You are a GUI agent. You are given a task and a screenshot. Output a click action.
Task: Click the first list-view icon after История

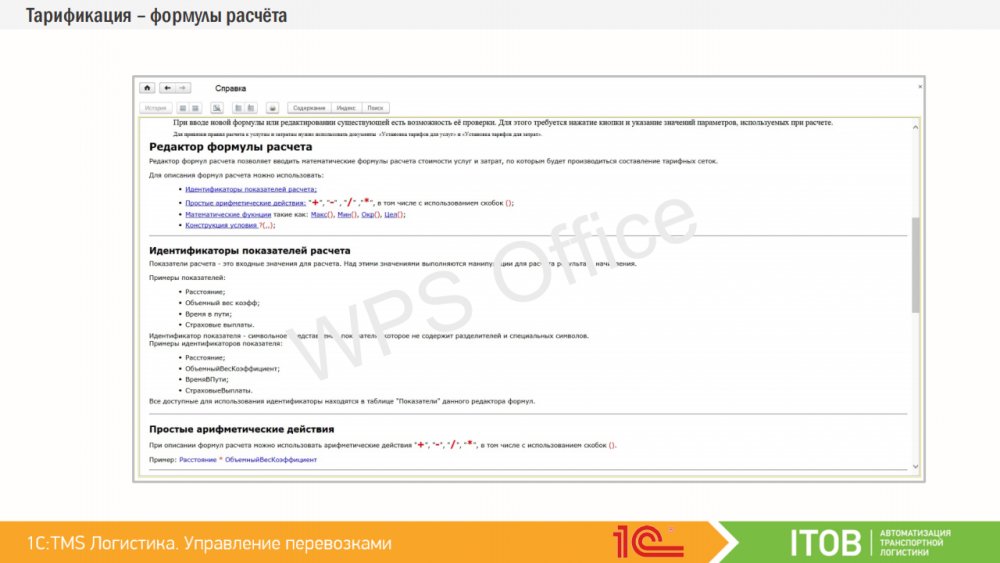tap(183, 108)
